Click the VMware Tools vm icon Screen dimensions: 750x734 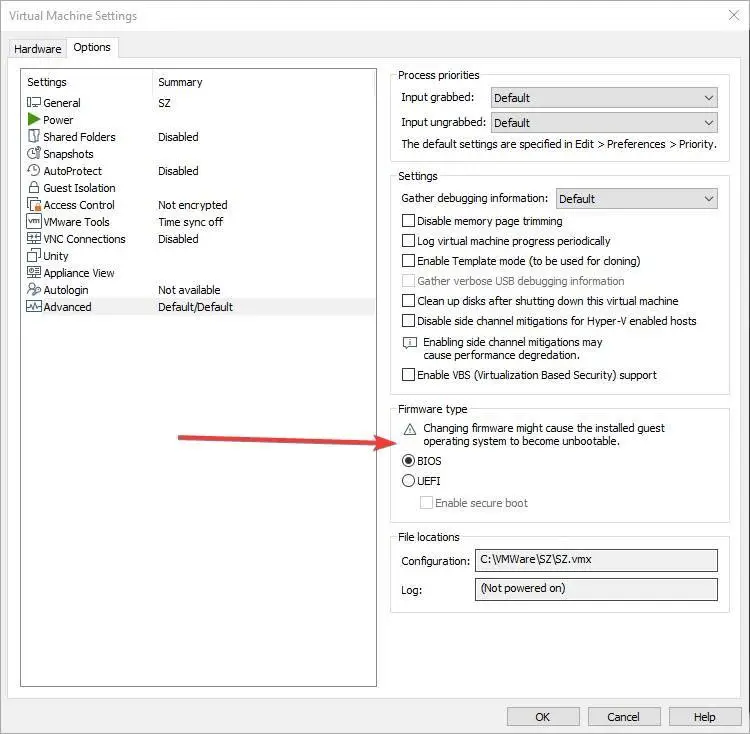34,221
